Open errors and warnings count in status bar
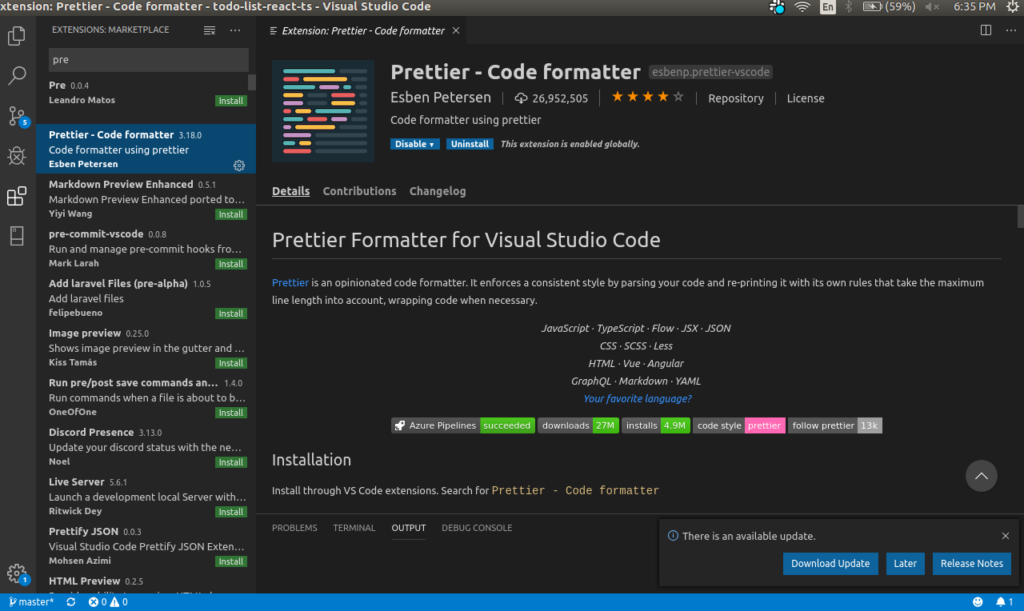1024x611 pixels. pyautogui.click(x=108, y=602)
